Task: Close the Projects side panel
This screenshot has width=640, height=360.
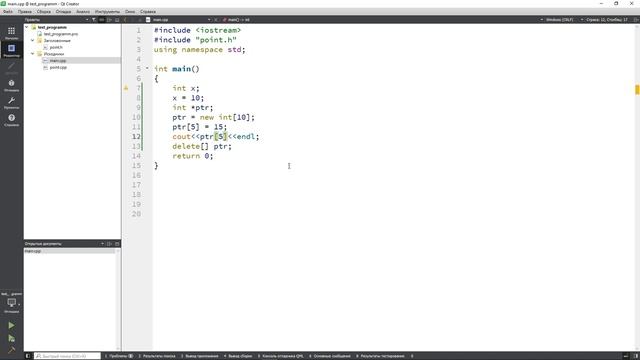Action: click(x=117, y=20)
